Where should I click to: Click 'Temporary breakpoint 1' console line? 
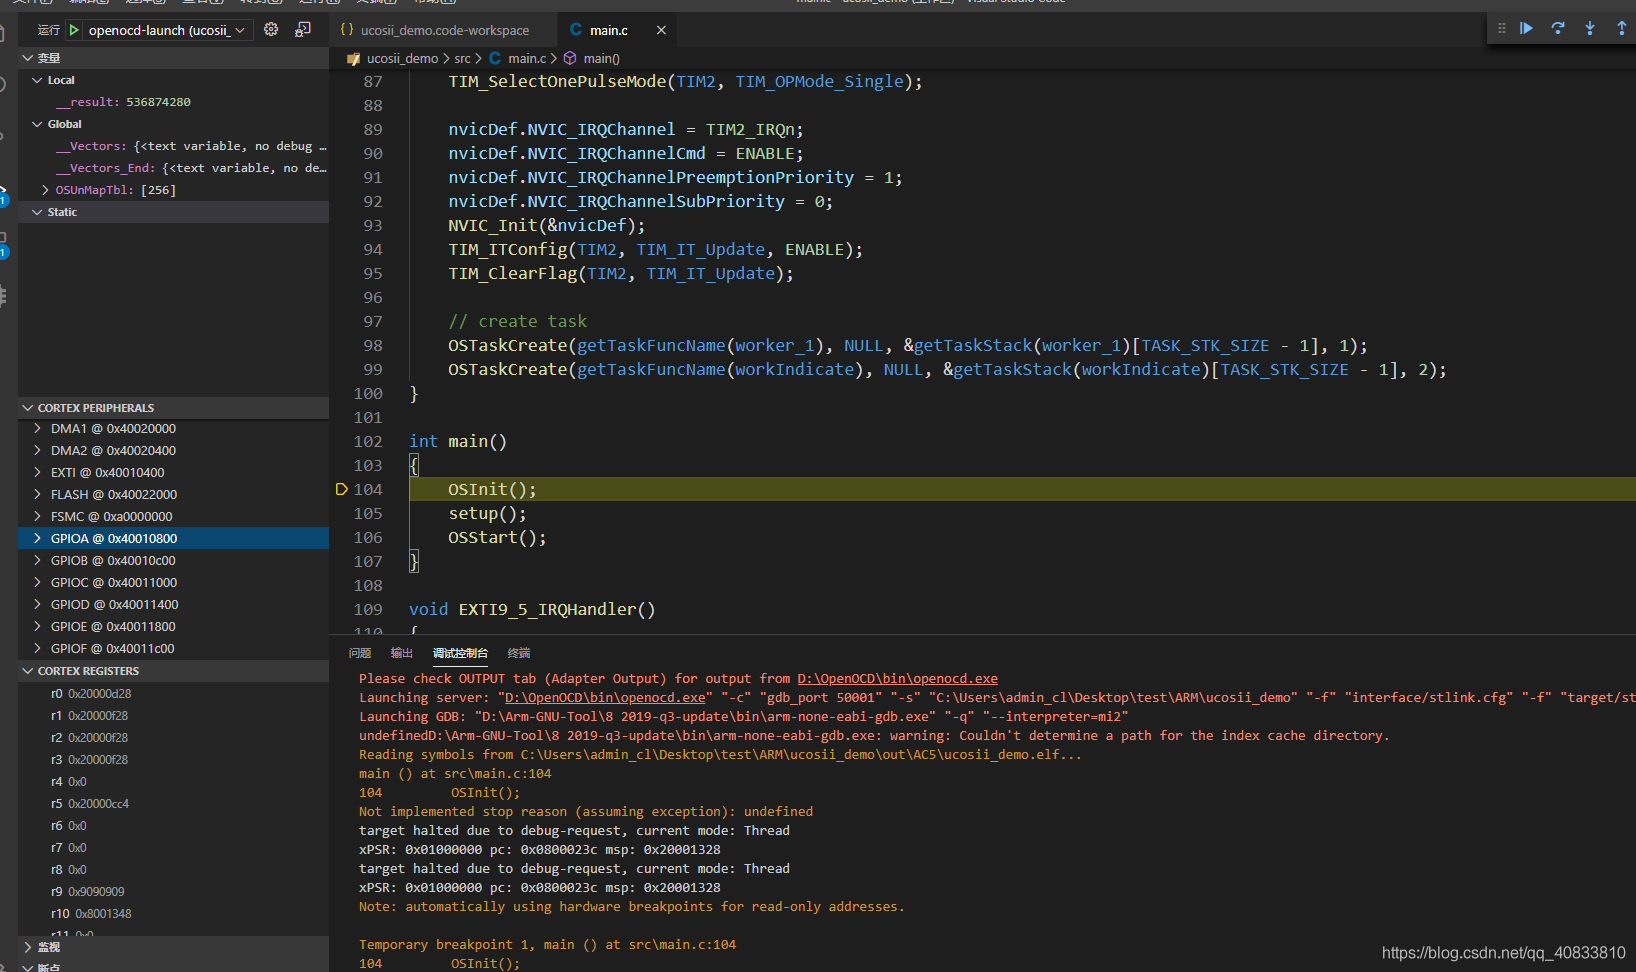547,944
